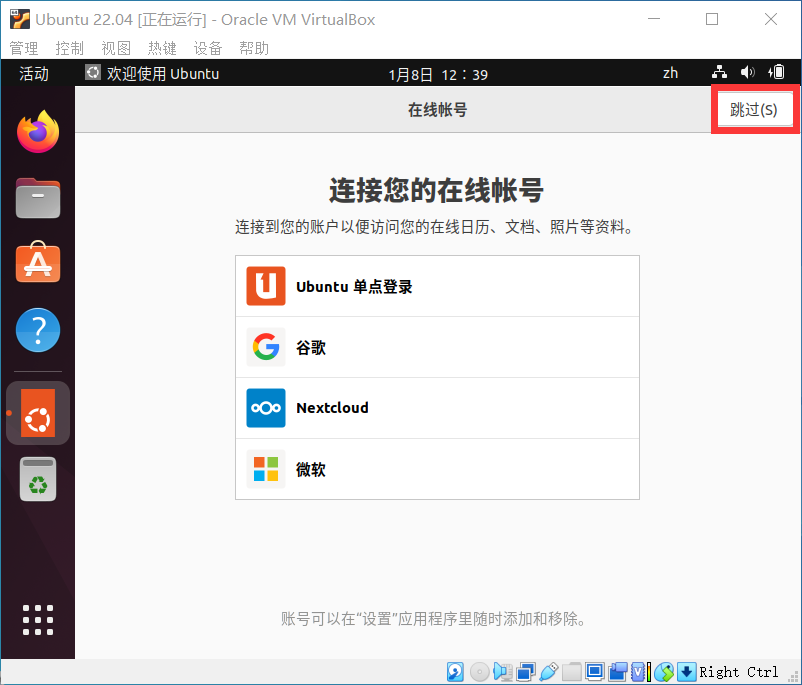The width and height of the screenshot is (802, 685).
Task: Open the calendar by clicking the clock
Action: (437, 72)
